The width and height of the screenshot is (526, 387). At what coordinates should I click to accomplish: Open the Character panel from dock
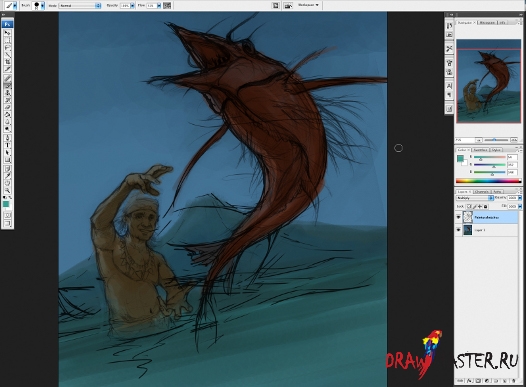pyautogui.click(x=450, y=86)
